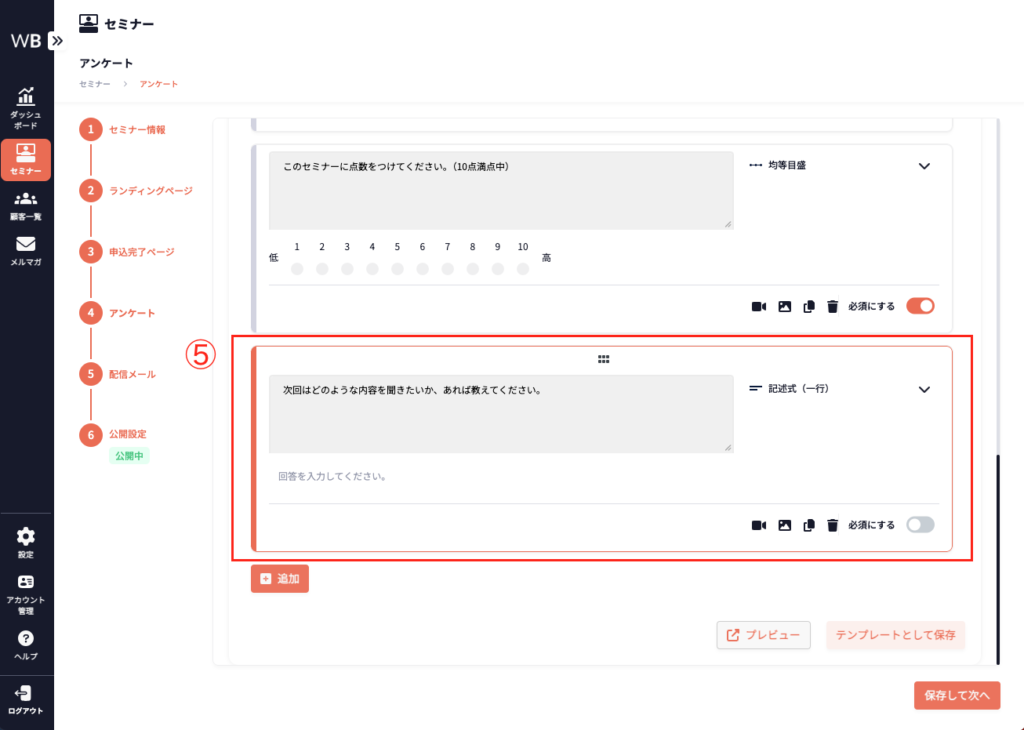This screenshot has height=730, width=1024.
Task: Expand the sidebar with the WB arrow
Action: tap(56, 41)
